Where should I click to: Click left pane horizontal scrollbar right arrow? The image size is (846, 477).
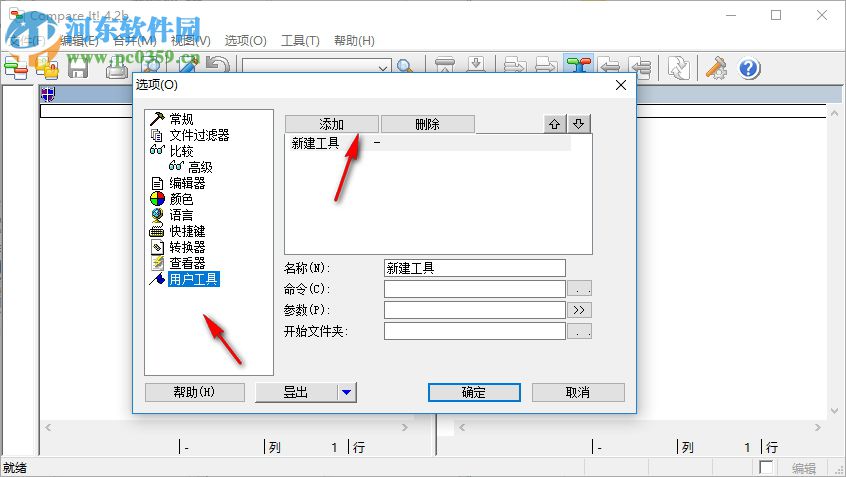[405, 427]
